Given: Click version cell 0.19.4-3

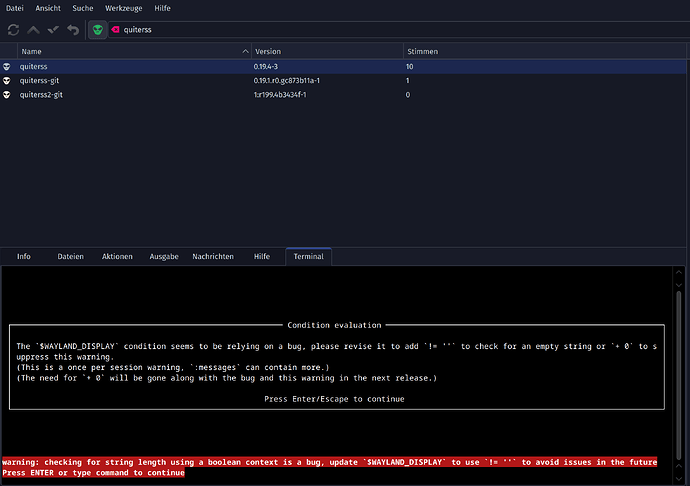Looking at the screenshot, I should pyautogui.click(x=265, y=66).
